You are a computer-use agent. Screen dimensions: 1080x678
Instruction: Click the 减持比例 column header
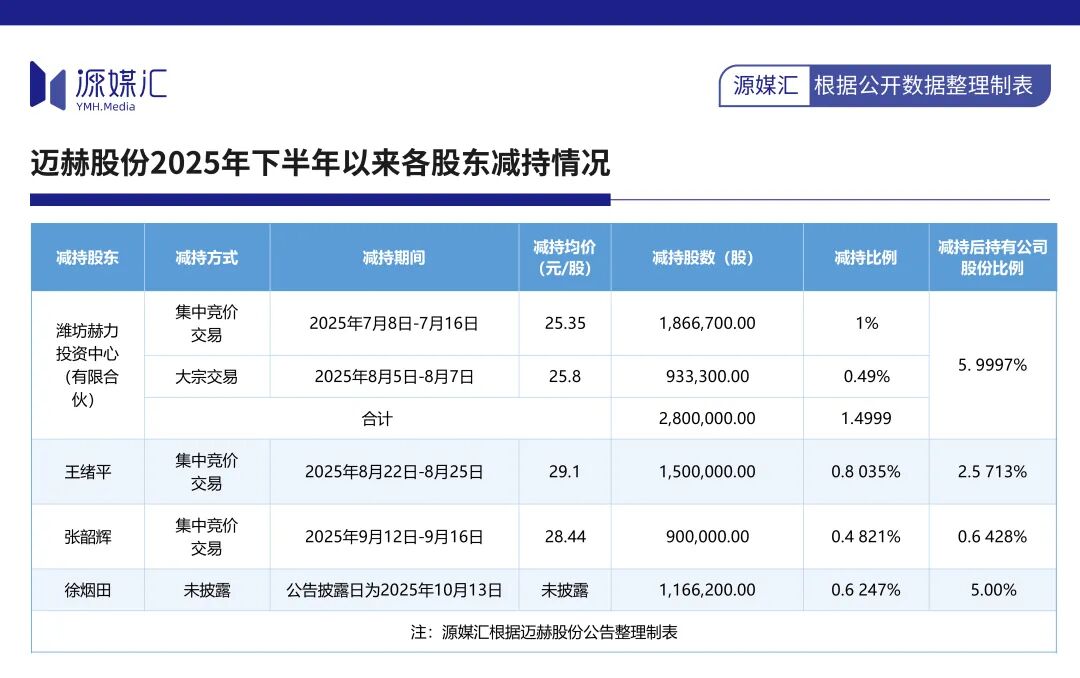pyautogui.click(x=866, y=258)
